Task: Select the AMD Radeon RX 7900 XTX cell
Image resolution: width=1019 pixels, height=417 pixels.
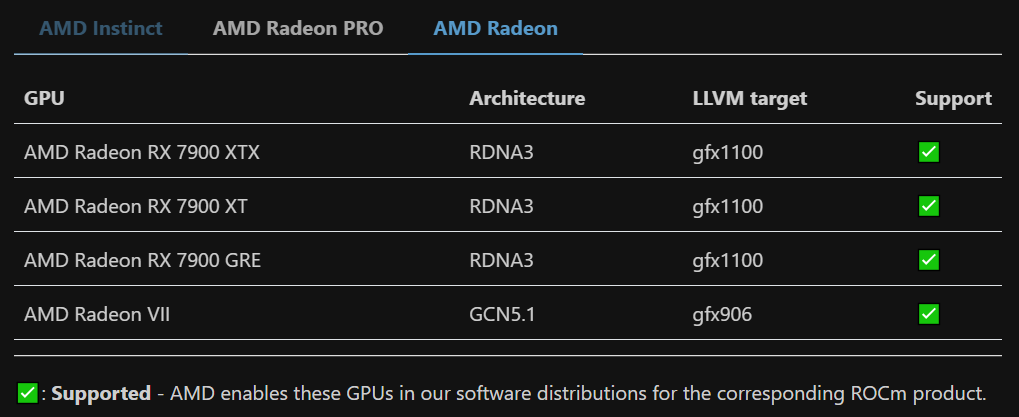Action: coord(148,152)
